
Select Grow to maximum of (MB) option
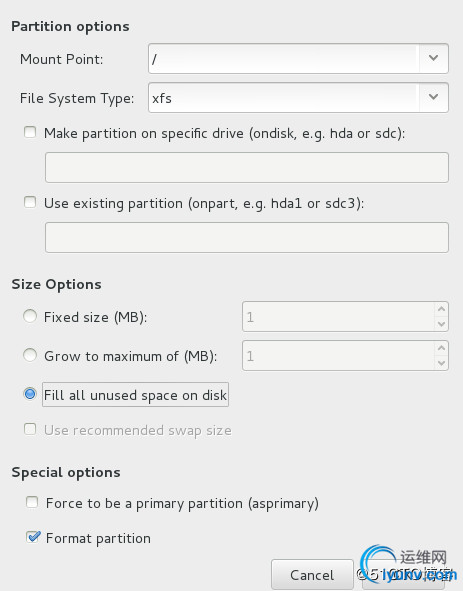[x=30, y=355]
